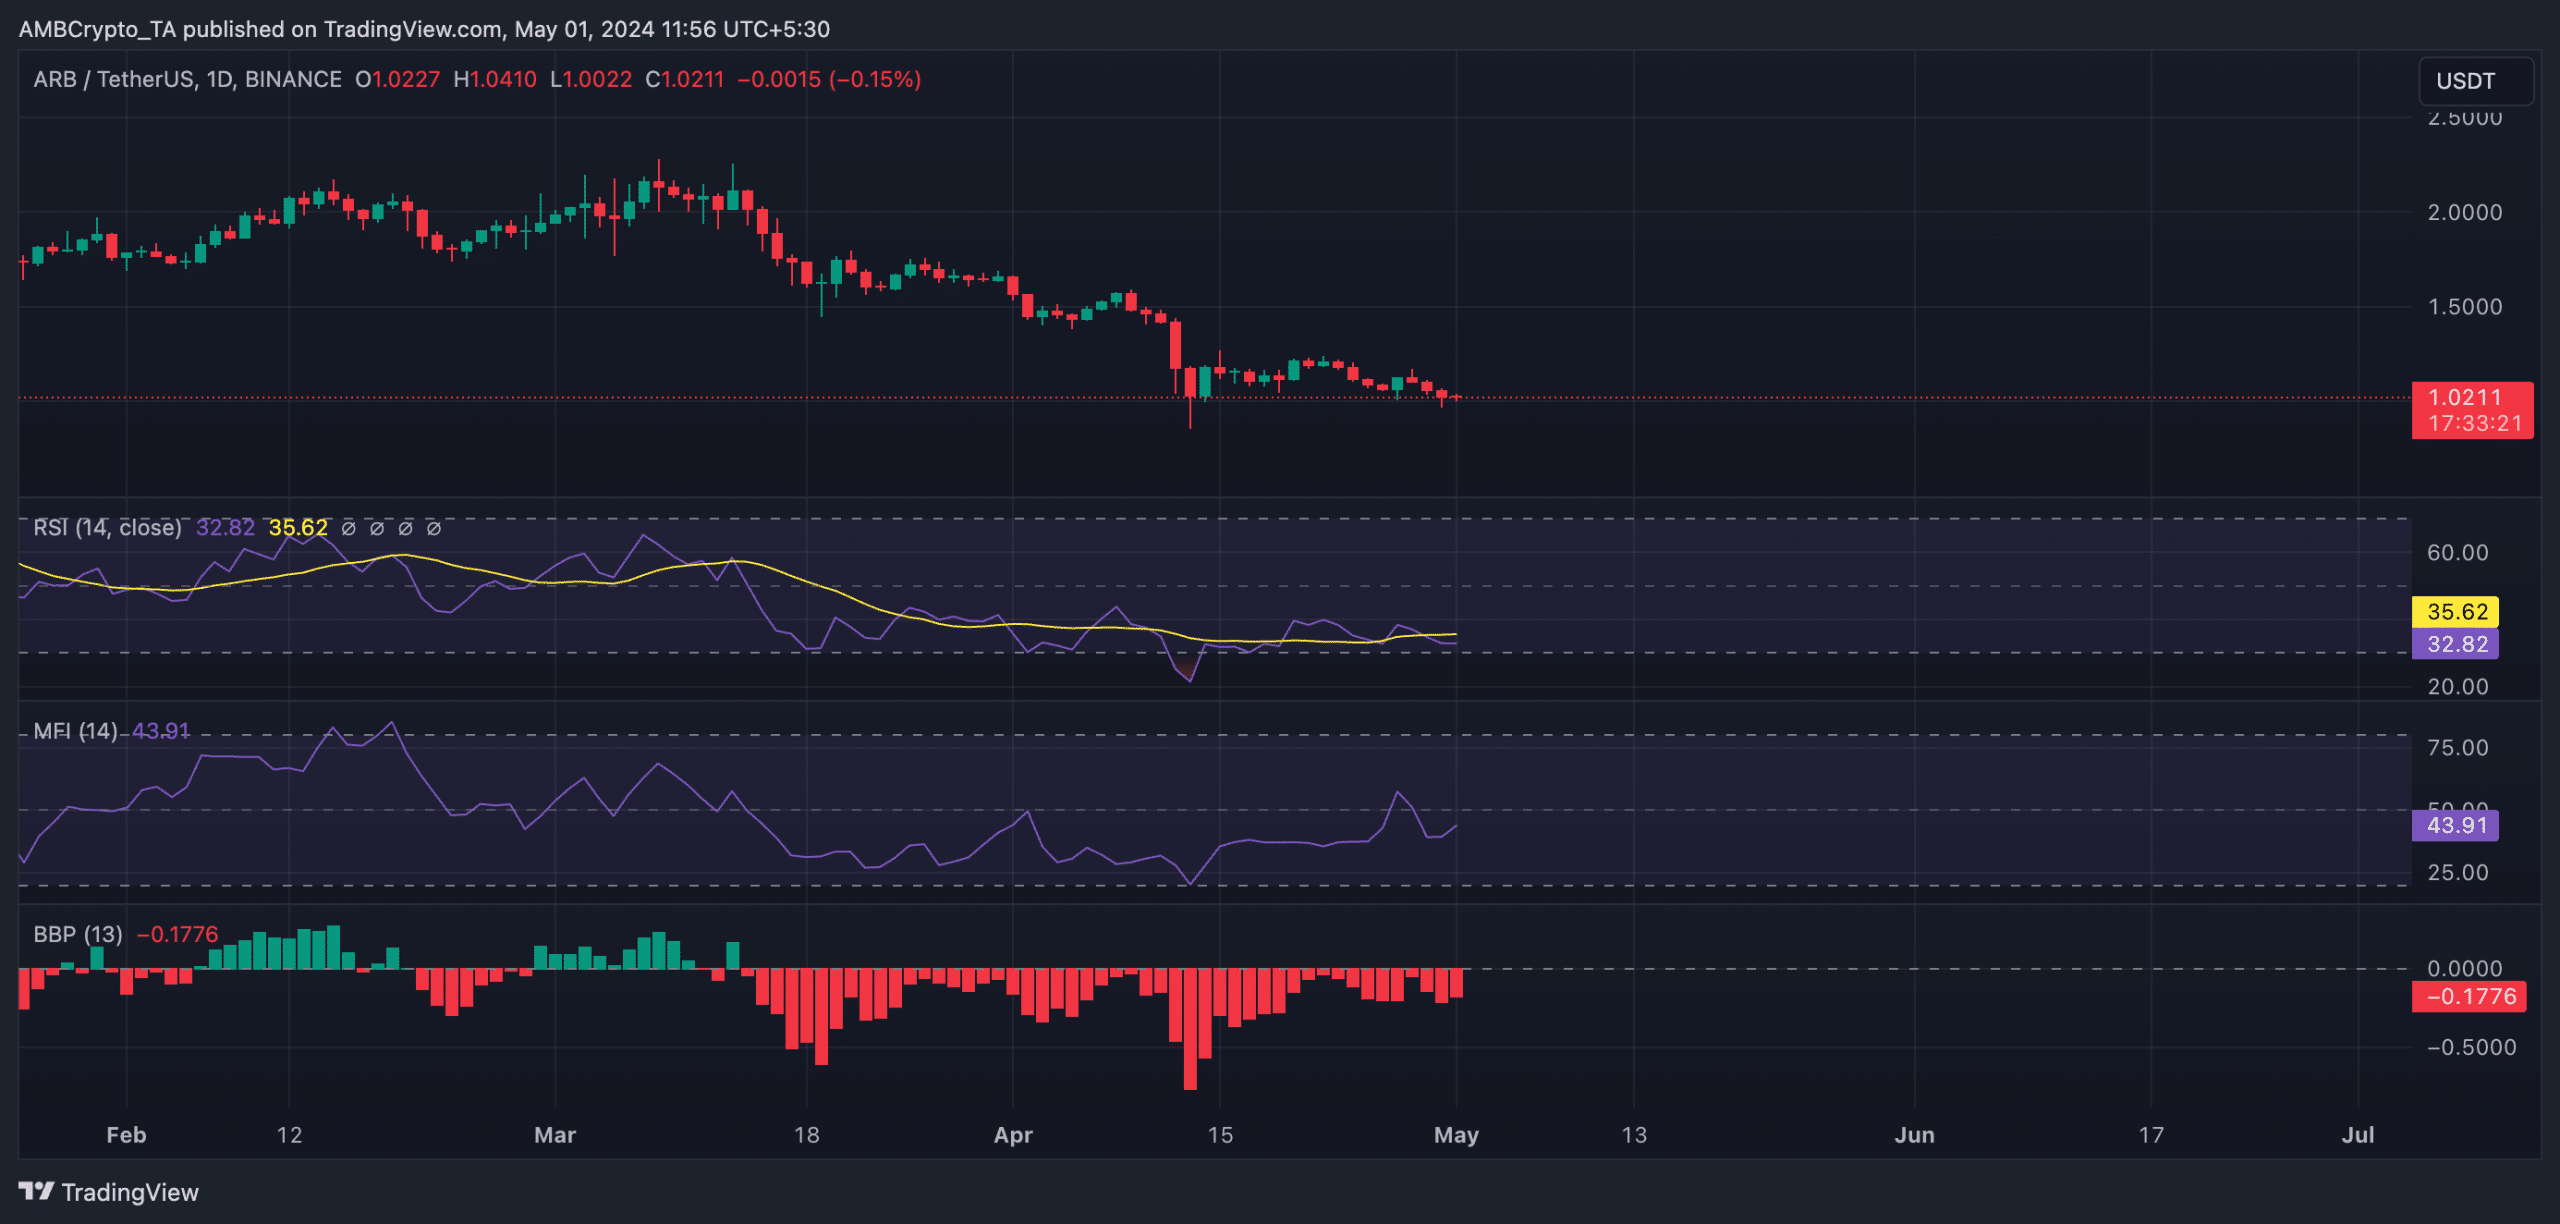This screenshot has height=1224, width=2560.
Task: Select the ARB / TetherUS, 1D, BINANCE title
Action: pyautogui.click(x=187, y=79)
